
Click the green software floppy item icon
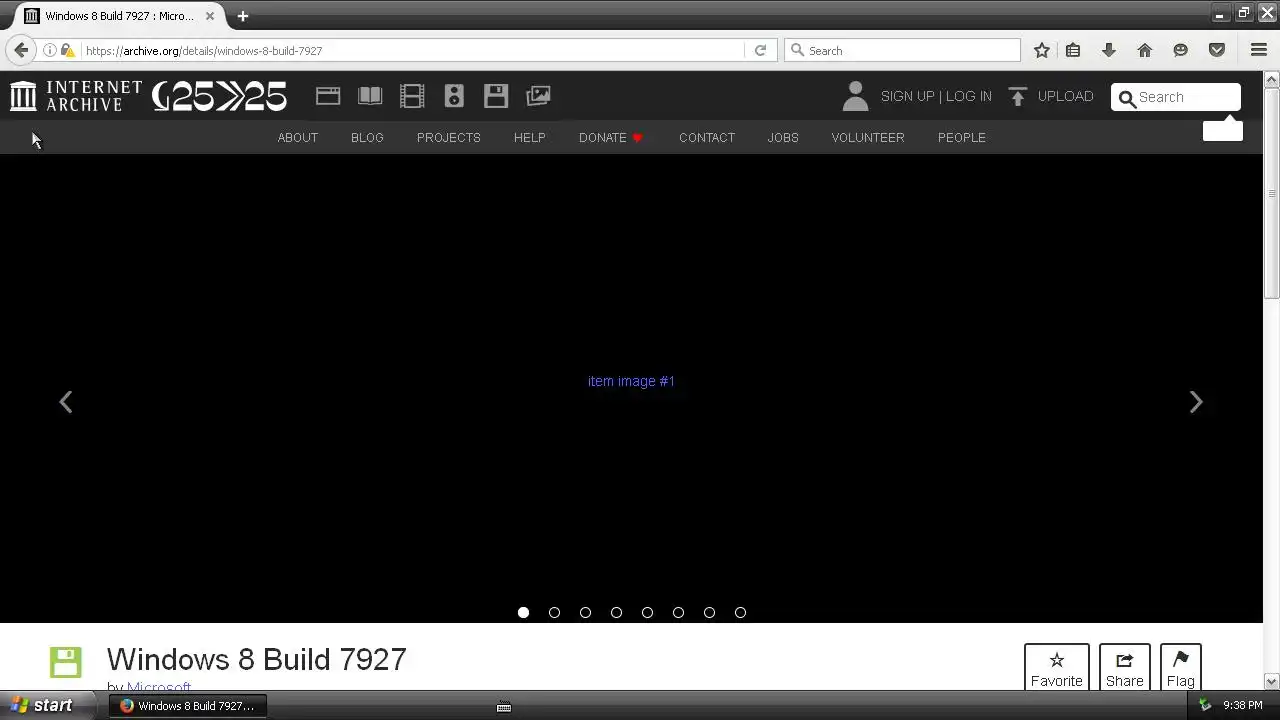[x=66, y=662]
